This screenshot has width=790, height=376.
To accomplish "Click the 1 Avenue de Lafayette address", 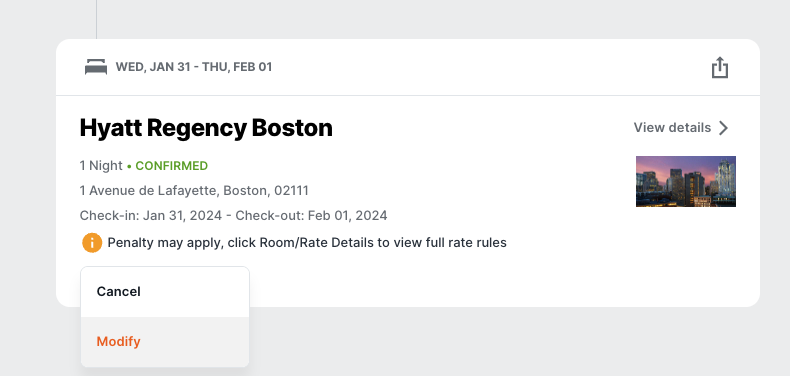I will click(x=194, y=191).
